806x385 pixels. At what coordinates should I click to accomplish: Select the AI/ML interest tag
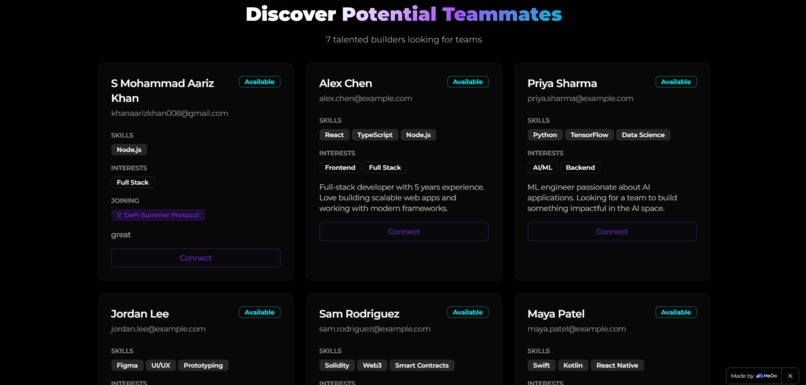542,168
